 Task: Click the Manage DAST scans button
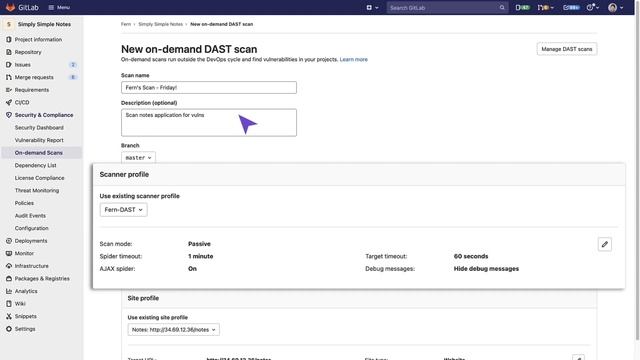pyautogui.click(x=567, y=49)
